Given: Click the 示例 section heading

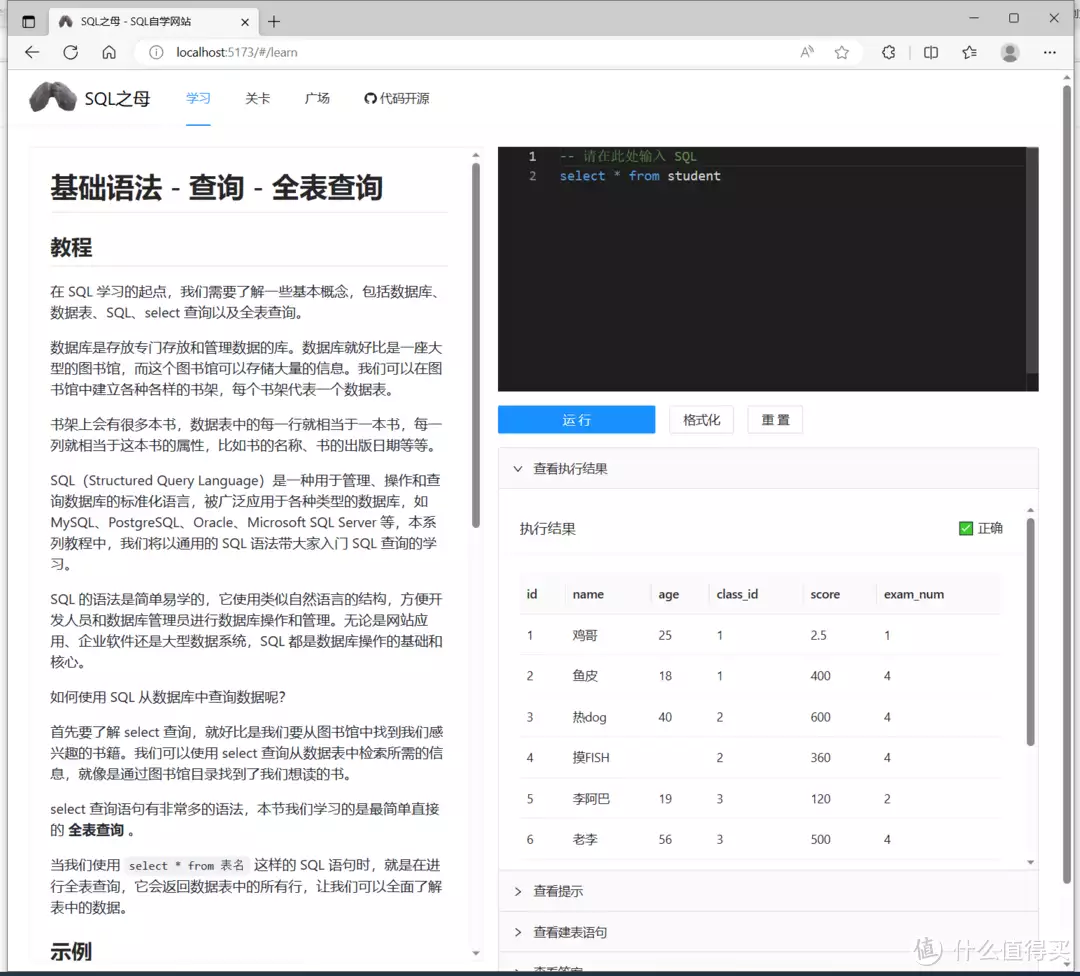Looking at the screenshot, I should pos(71,952).
